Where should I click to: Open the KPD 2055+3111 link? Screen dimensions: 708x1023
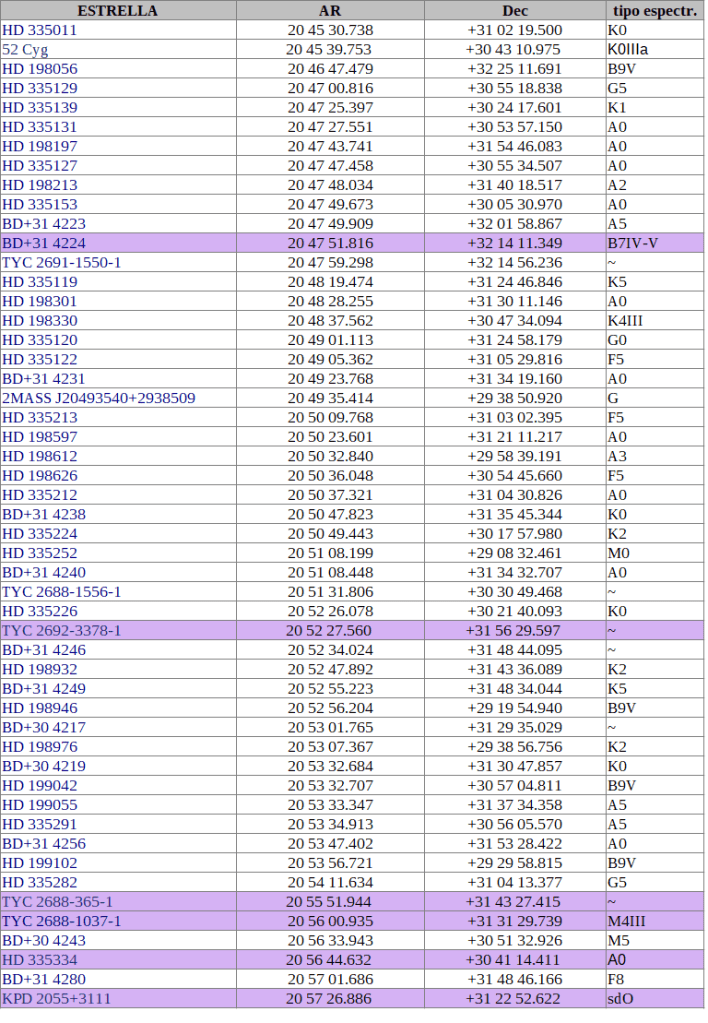tap(58, 998)
